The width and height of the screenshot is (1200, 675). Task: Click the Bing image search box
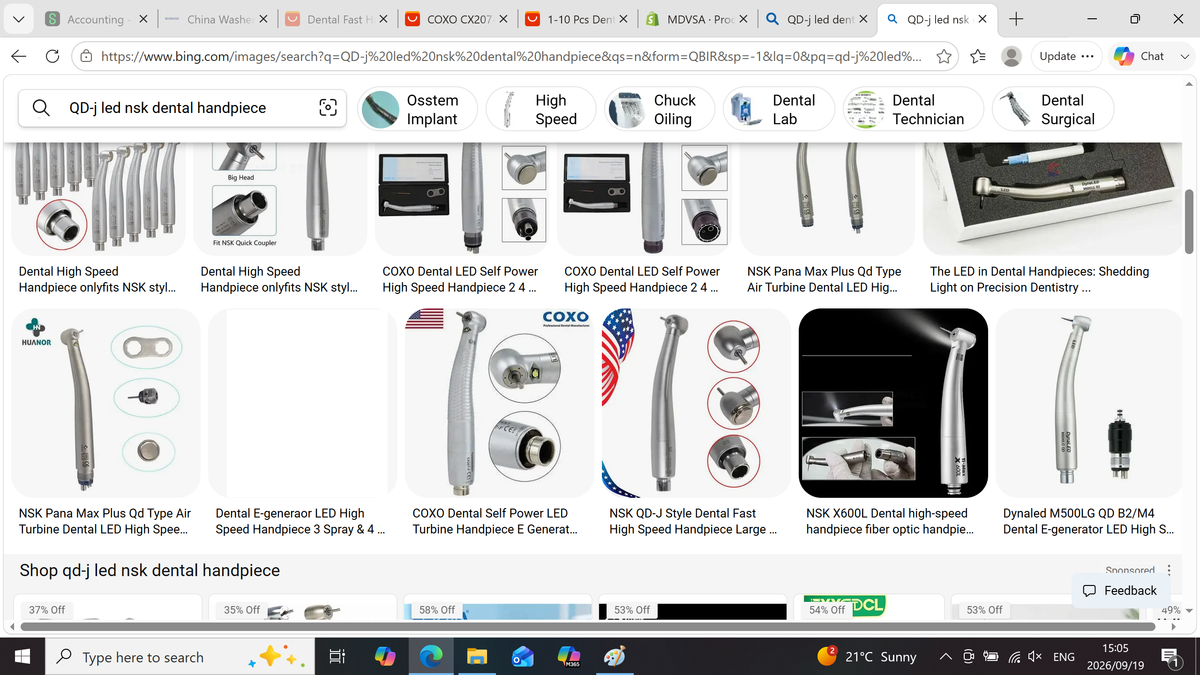pyautogui.click(x=183, y=107)
